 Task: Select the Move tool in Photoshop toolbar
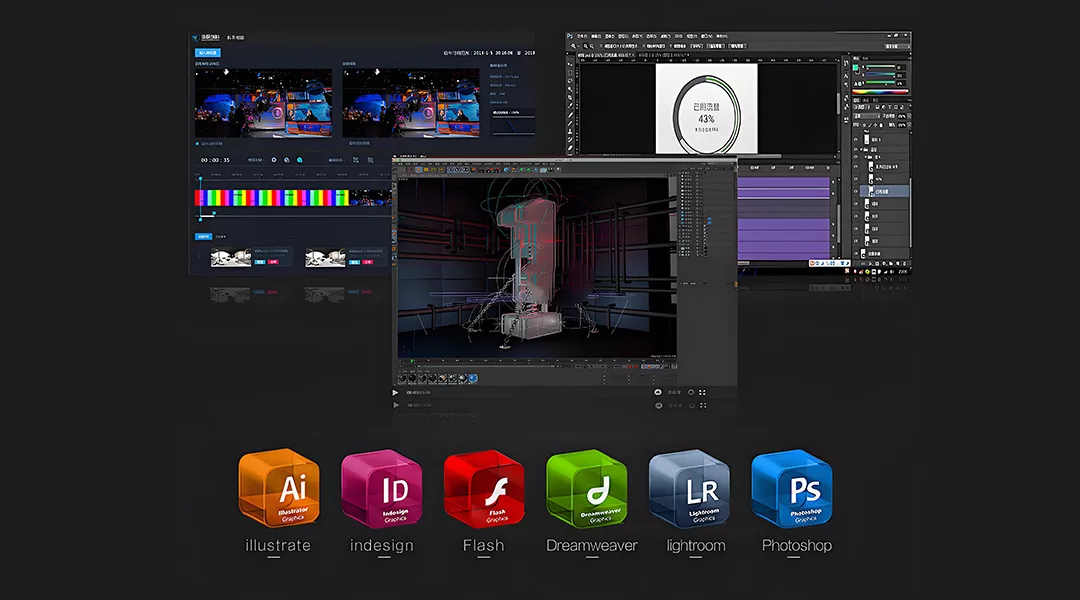click(570, 63)
